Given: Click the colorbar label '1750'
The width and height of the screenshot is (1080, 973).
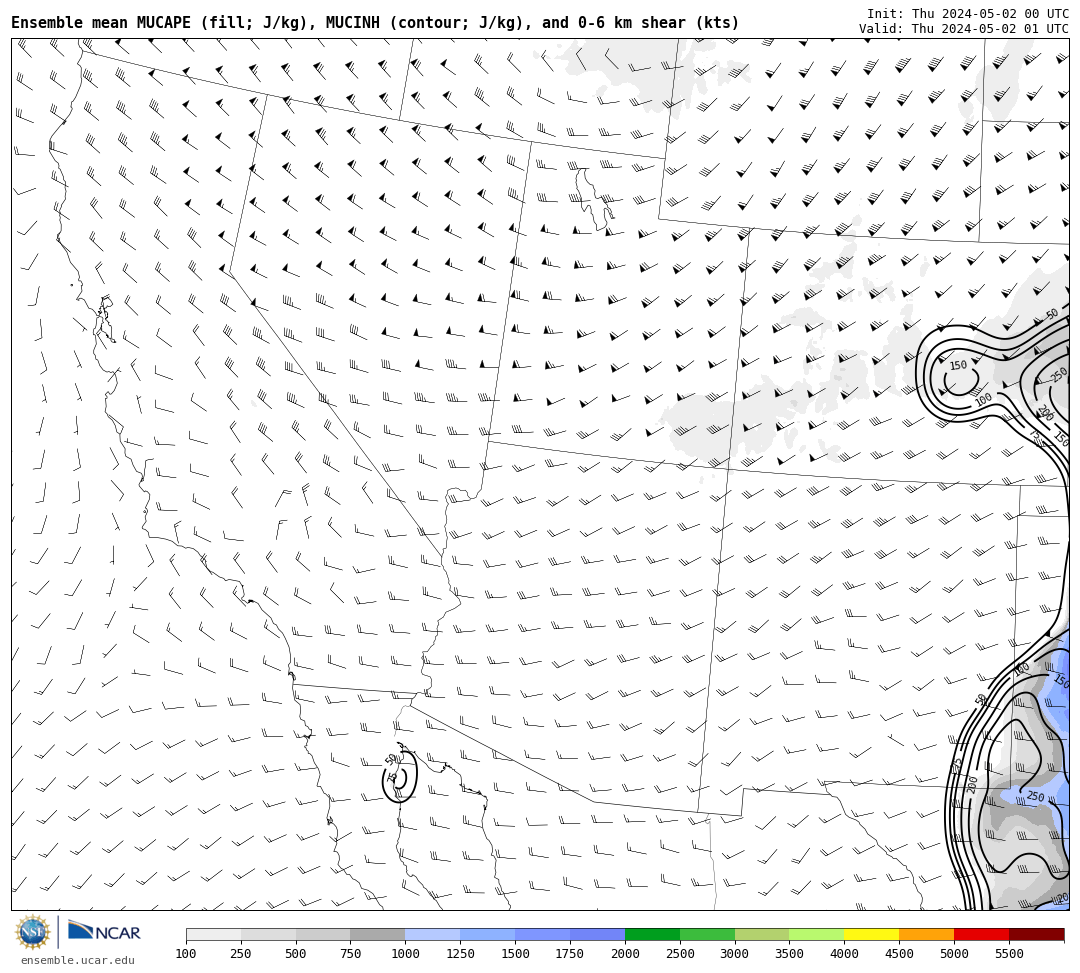Looking at the screenshot, I should 570,954.
